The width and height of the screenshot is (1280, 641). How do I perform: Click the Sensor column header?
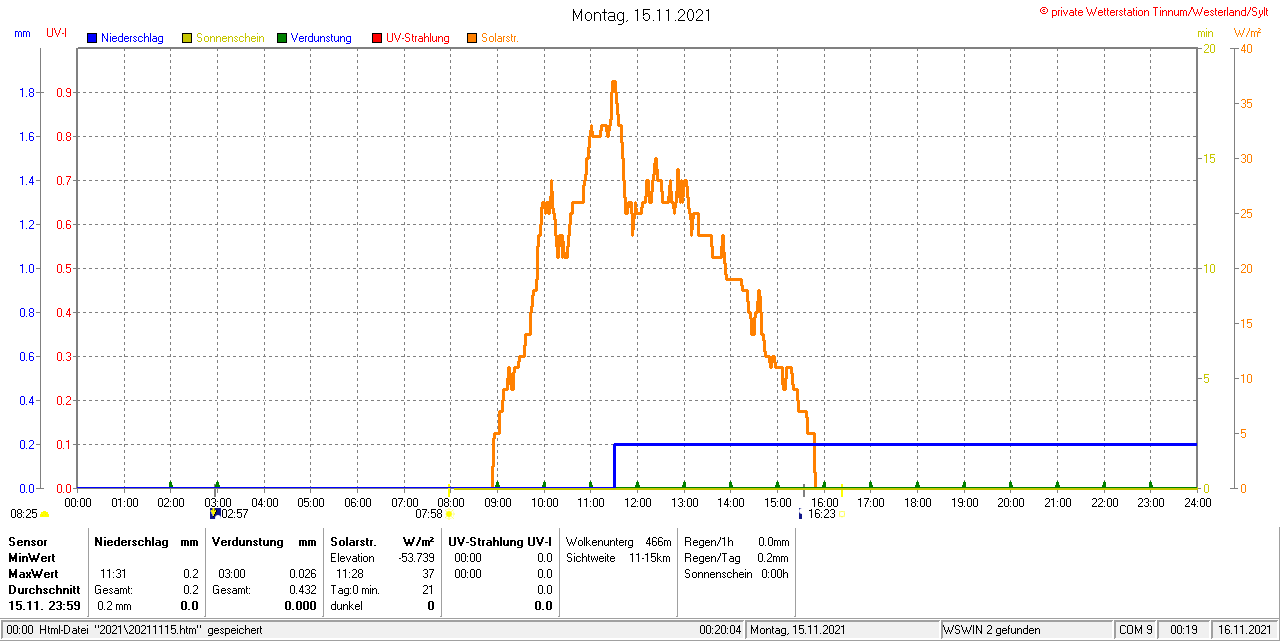point(27,542)
